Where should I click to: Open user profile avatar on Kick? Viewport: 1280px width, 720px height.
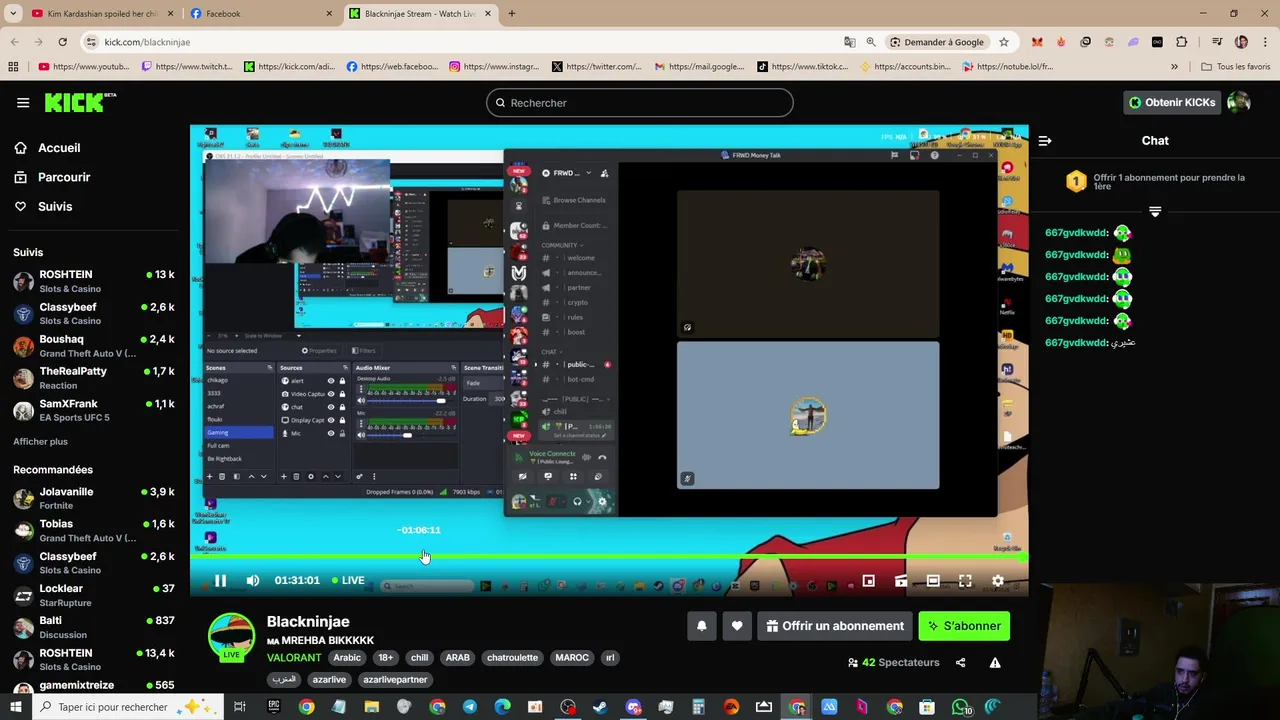click(1239, 102)
